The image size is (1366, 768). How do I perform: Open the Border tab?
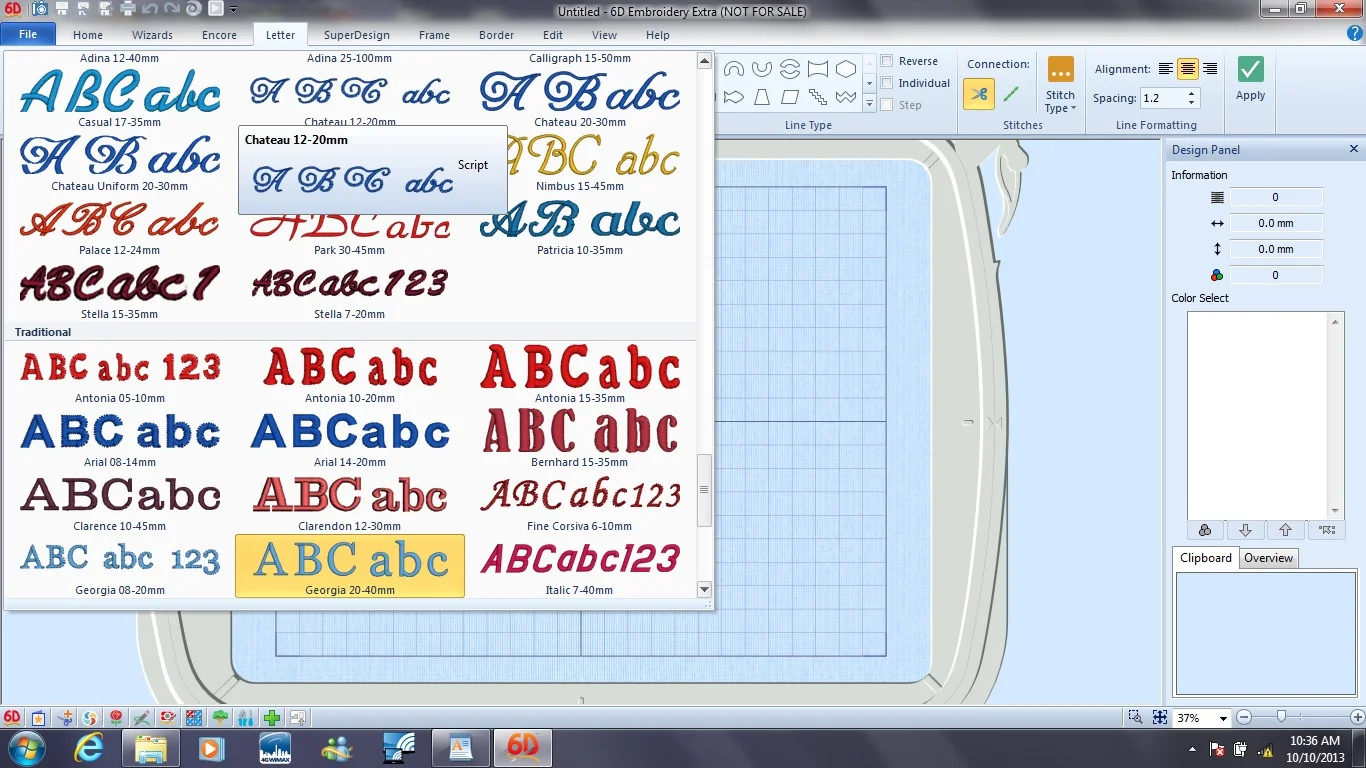pos(496,35)
